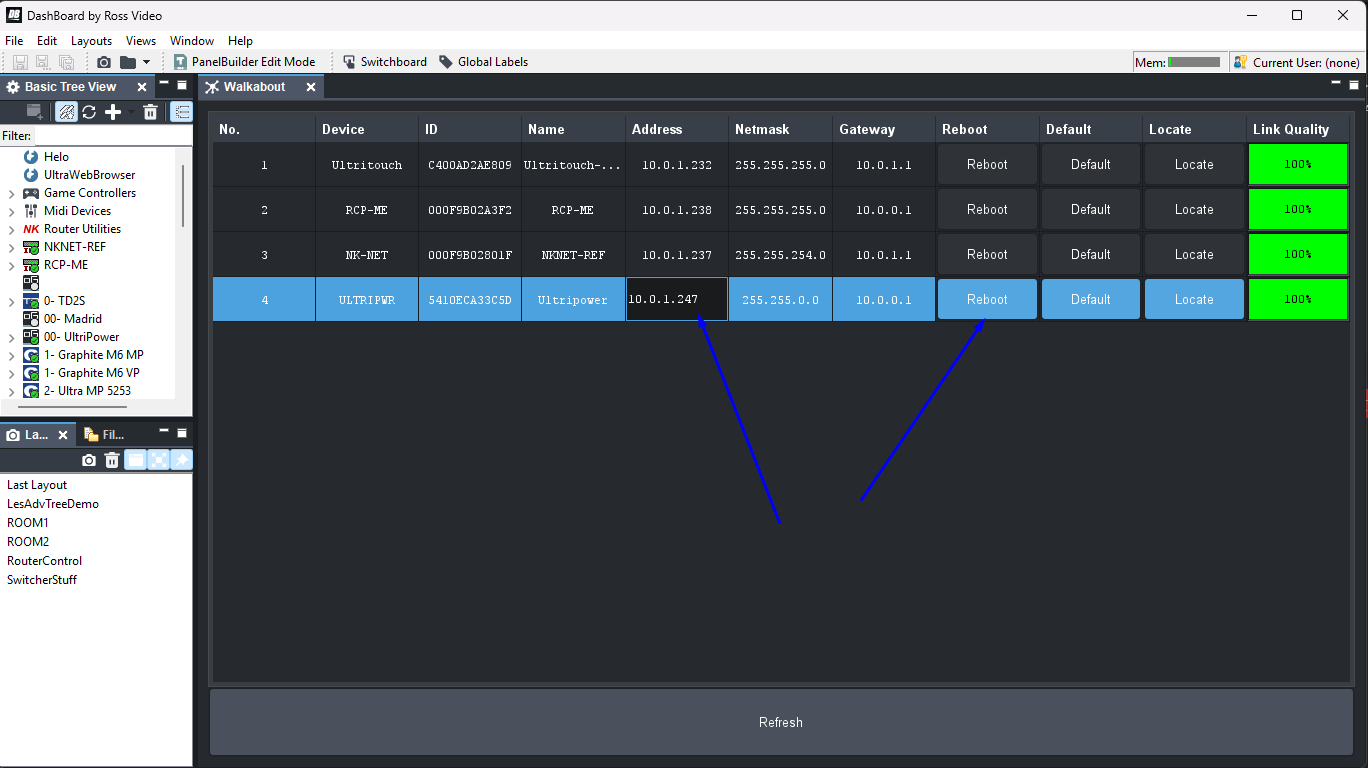Open the Switchboard tool
Image resolution: width=1368 pixels, height=768 pixels.
click(385, 62)
